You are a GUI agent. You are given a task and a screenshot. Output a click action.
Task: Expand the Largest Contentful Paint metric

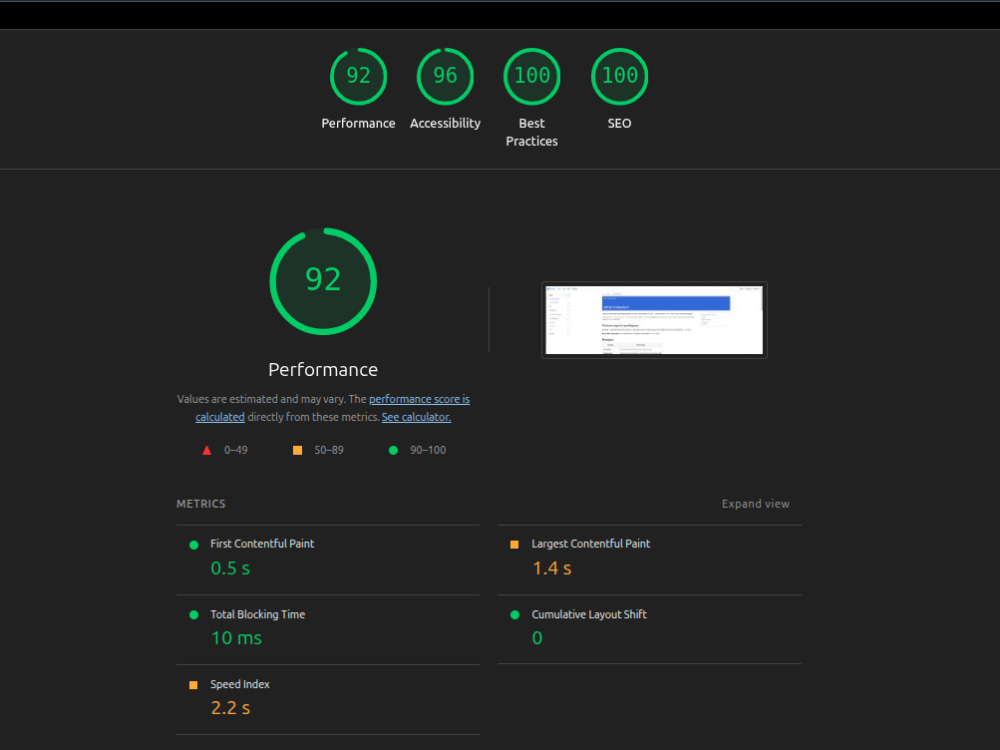(x=649, y=560)
